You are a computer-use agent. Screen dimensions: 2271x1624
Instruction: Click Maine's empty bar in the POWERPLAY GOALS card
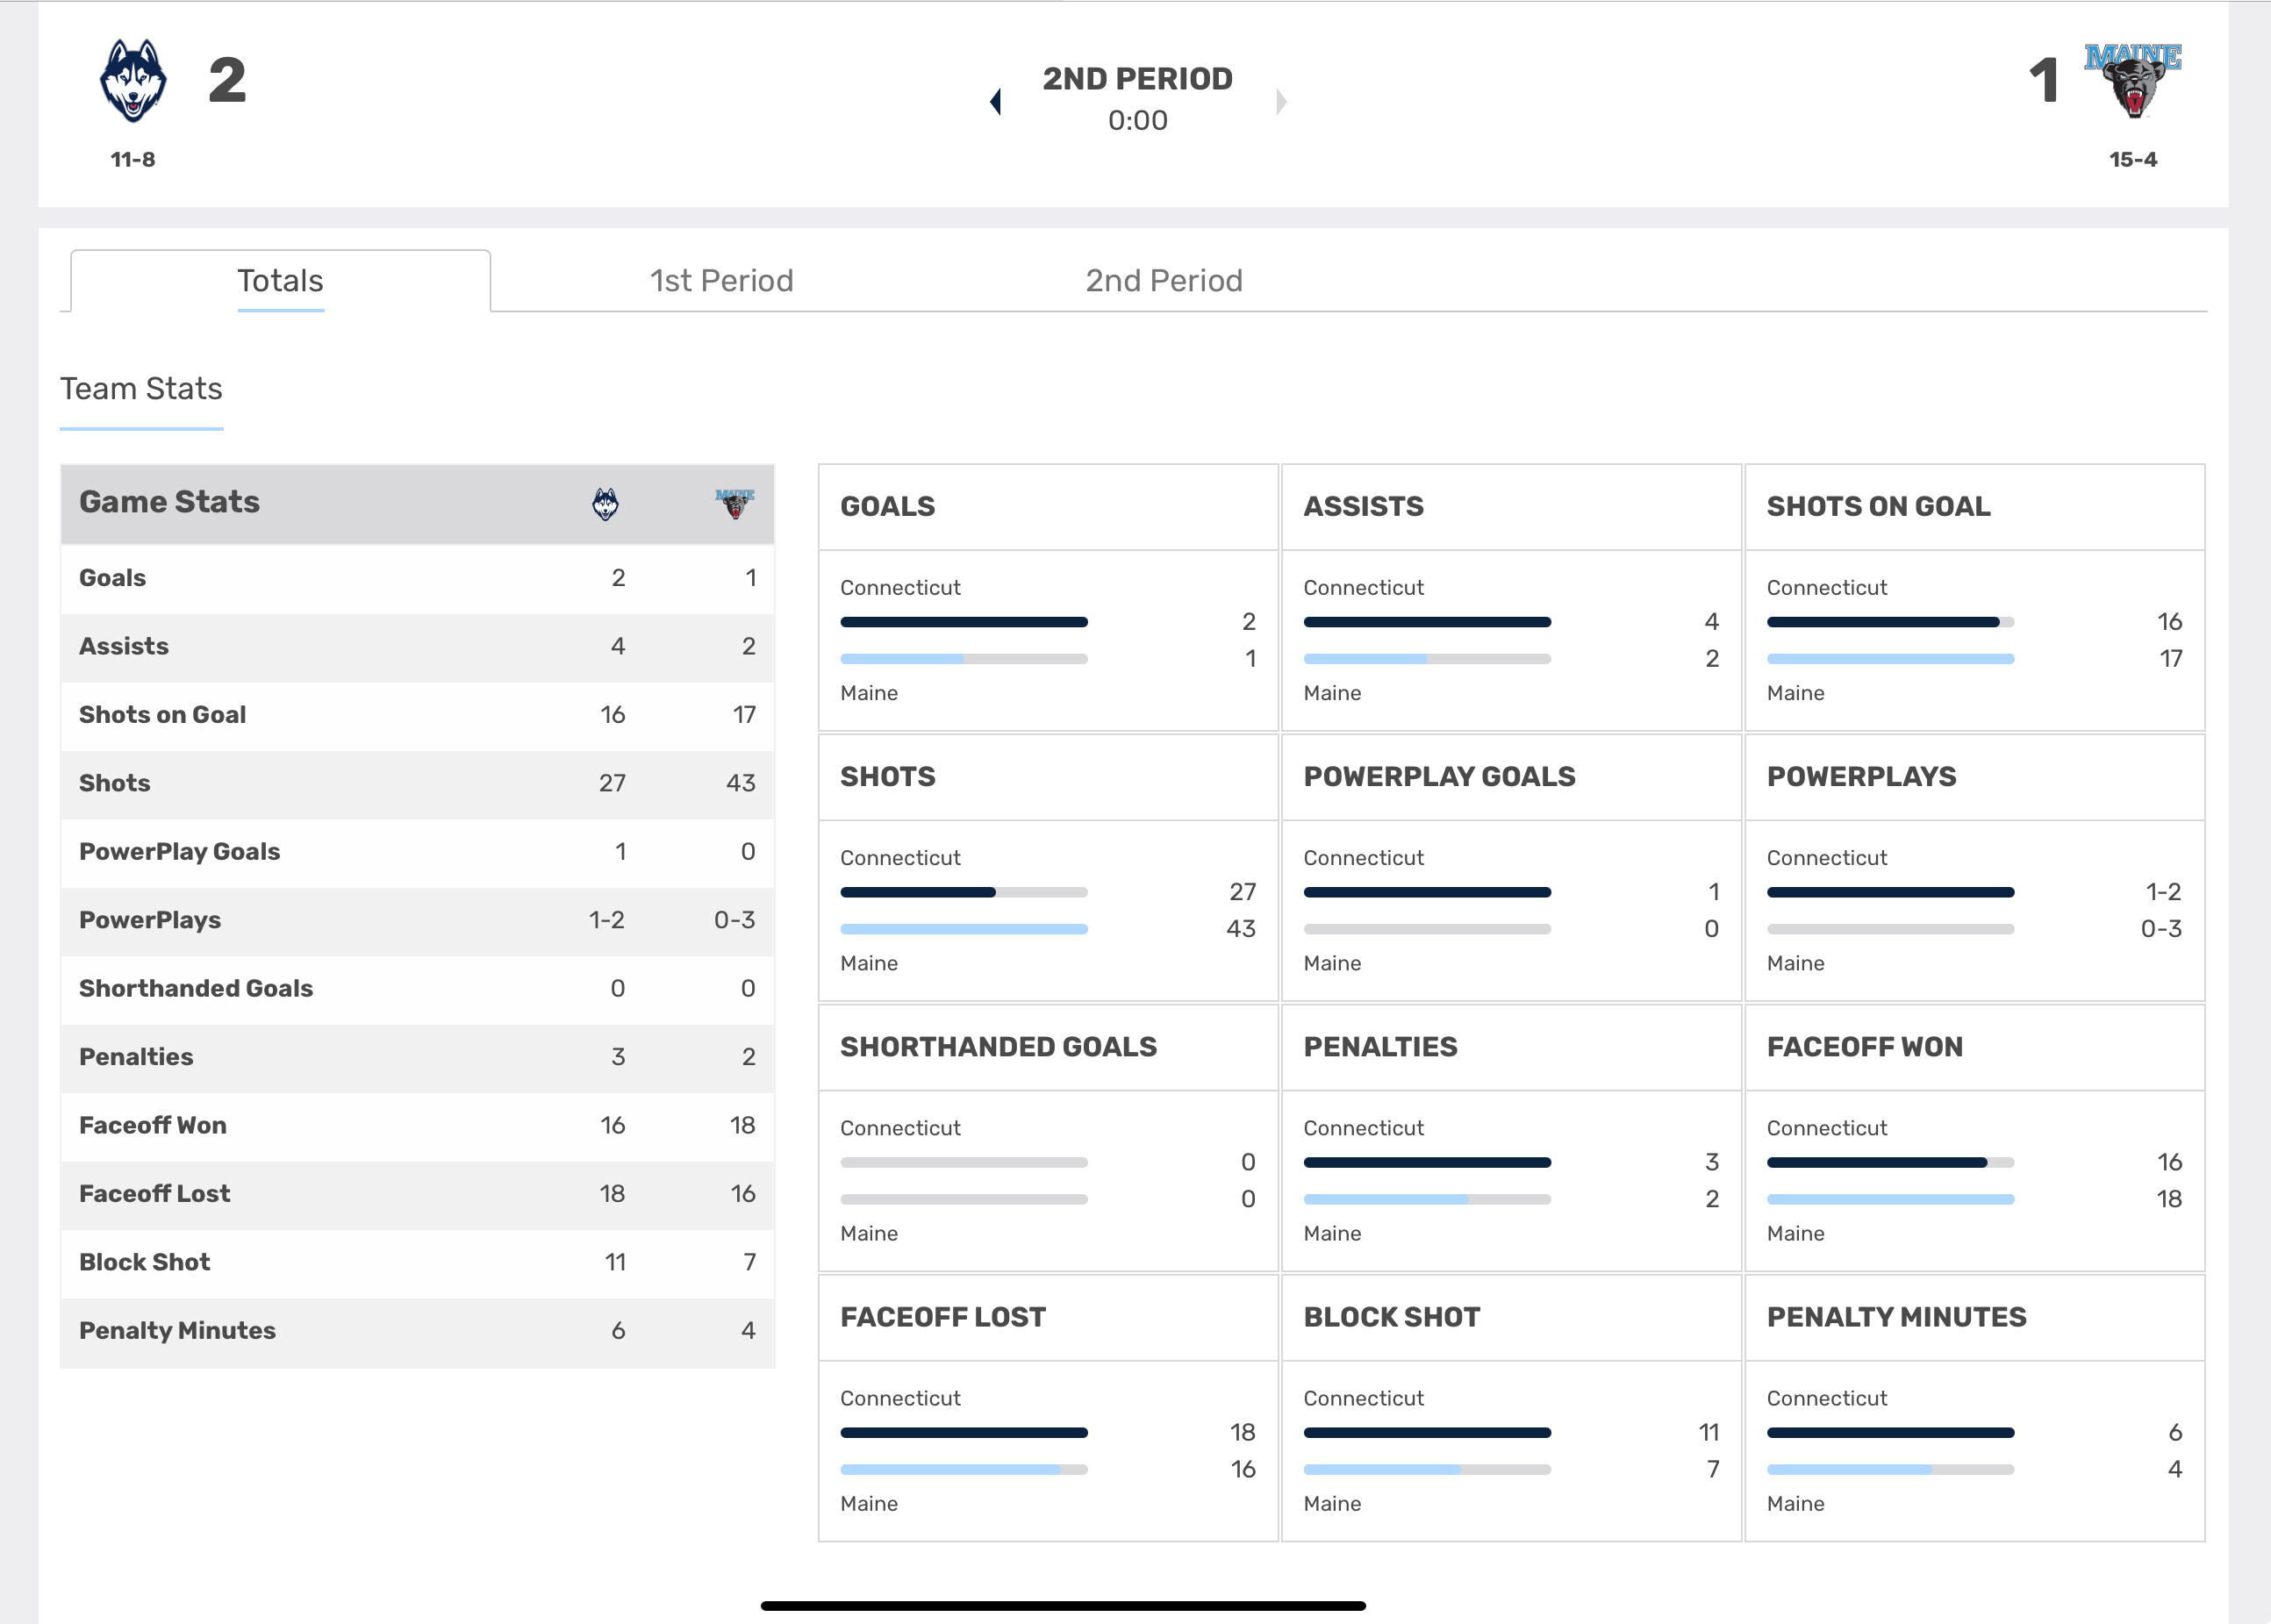(x=1427, y=930)
